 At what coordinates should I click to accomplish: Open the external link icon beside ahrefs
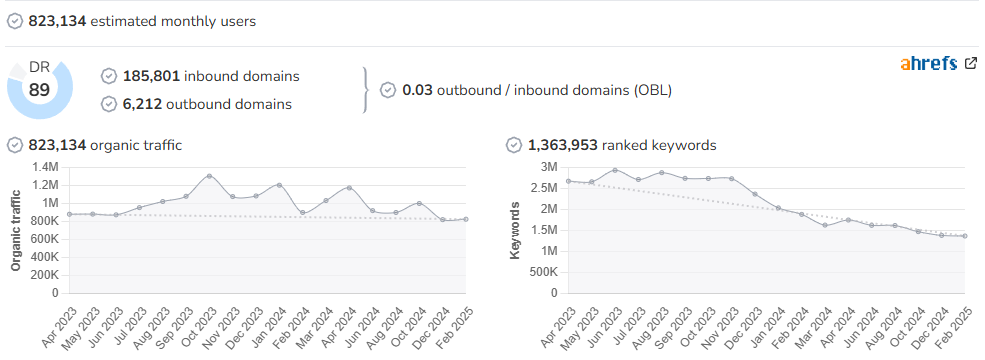(971, 63)
